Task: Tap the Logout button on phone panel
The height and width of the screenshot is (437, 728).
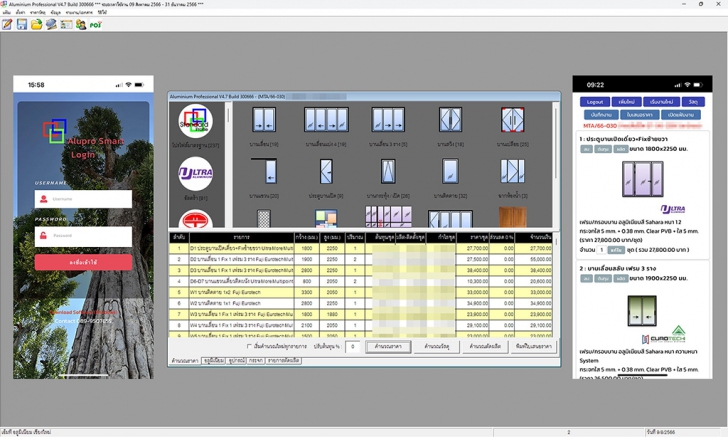Action: (595, 102)
